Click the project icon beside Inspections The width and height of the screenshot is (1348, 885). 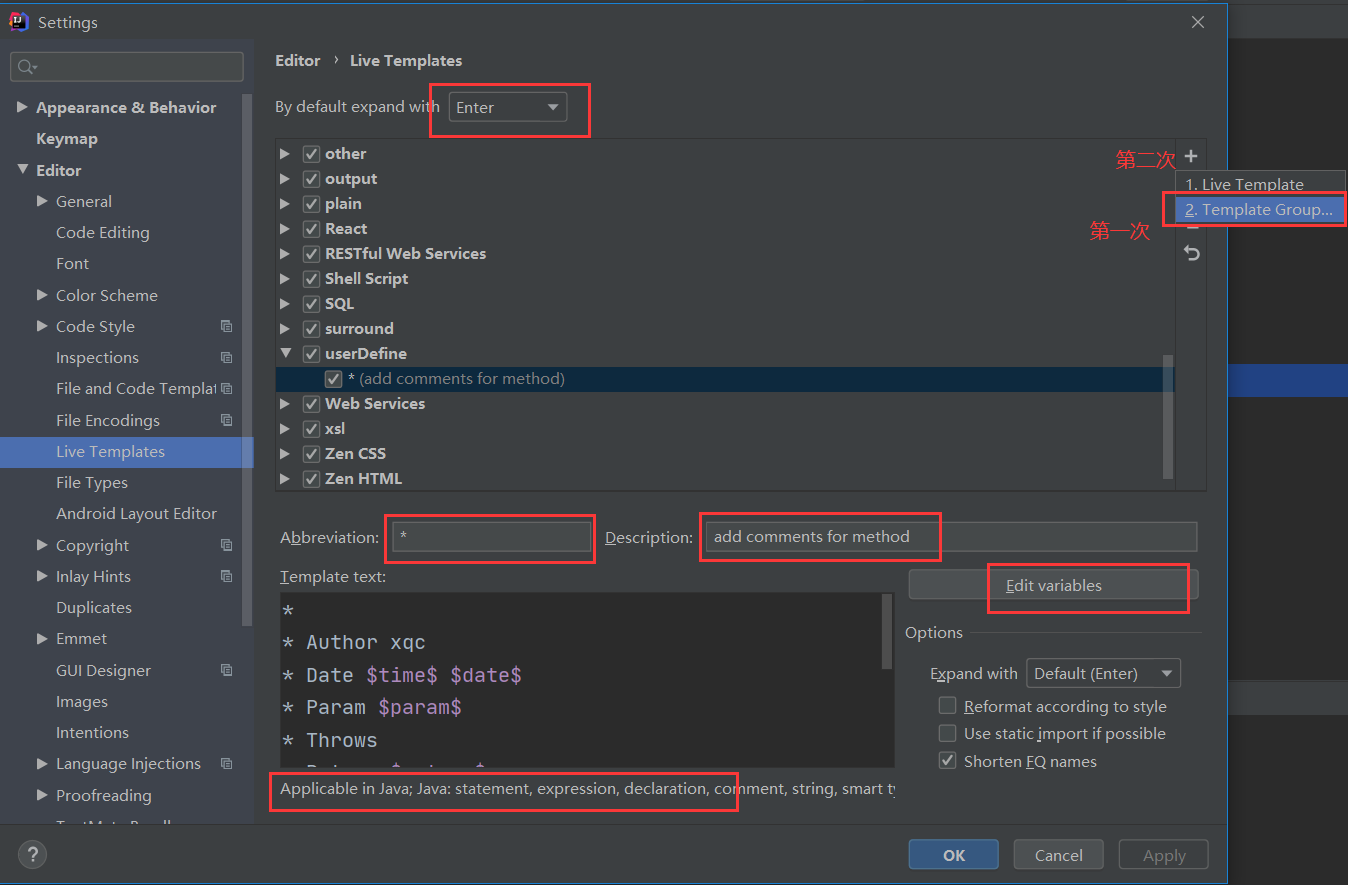coord(226,357)
